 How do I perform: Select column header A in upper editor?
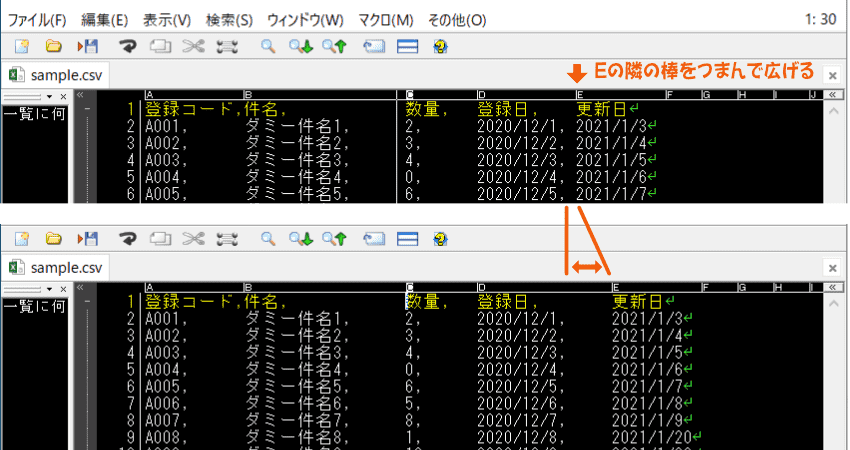150,95
